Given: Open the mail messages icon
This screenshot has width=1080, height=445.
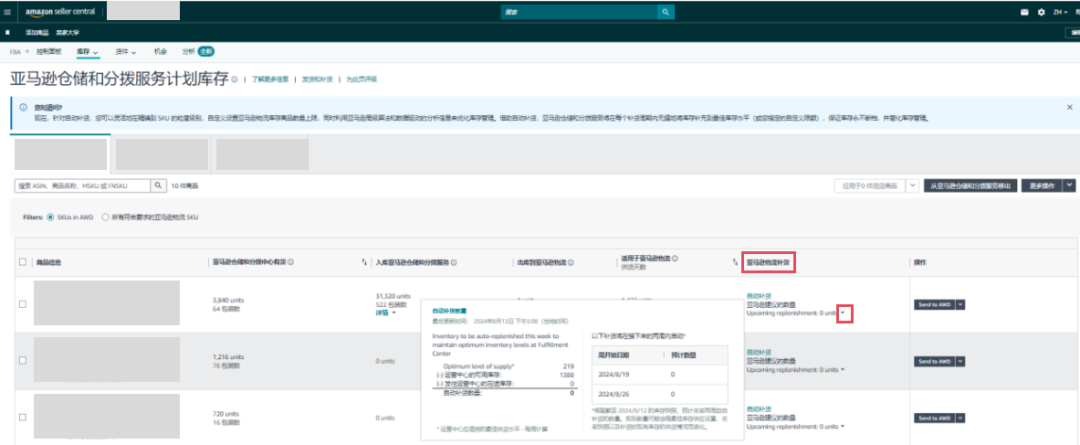Looking at the screenshot, I should (x=1024, y=12).
